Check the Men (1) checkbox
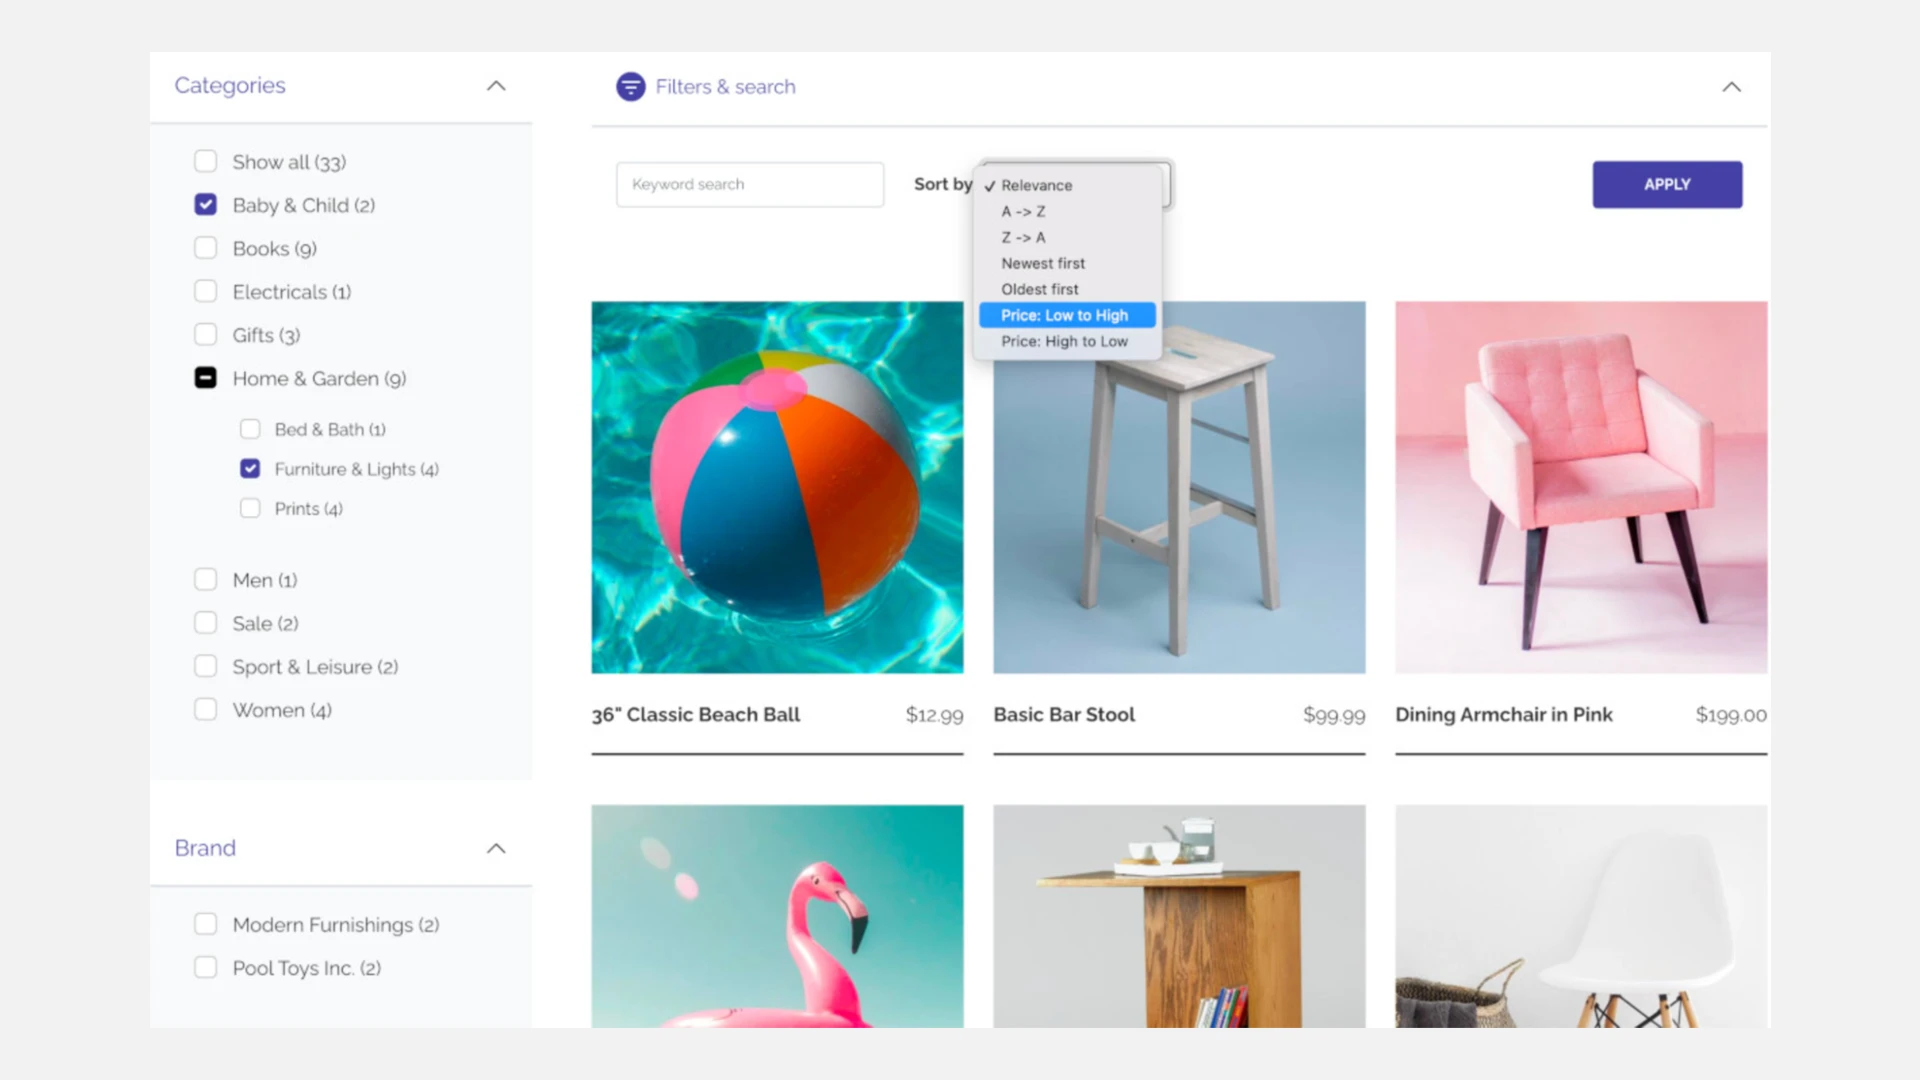 [205, 580]
